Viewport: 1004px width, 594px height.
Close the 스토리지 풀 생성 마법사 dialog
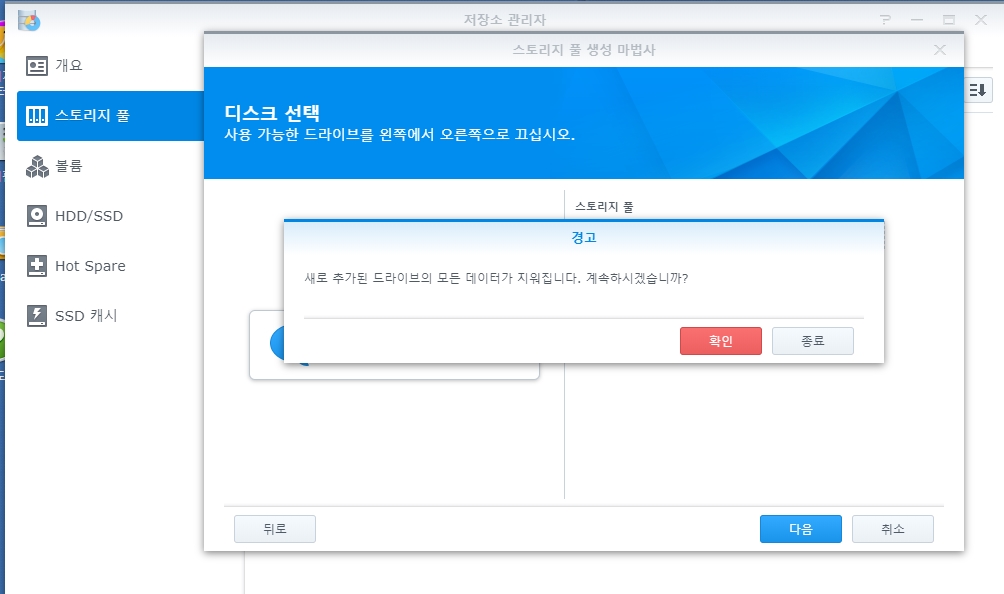[940, 50]
